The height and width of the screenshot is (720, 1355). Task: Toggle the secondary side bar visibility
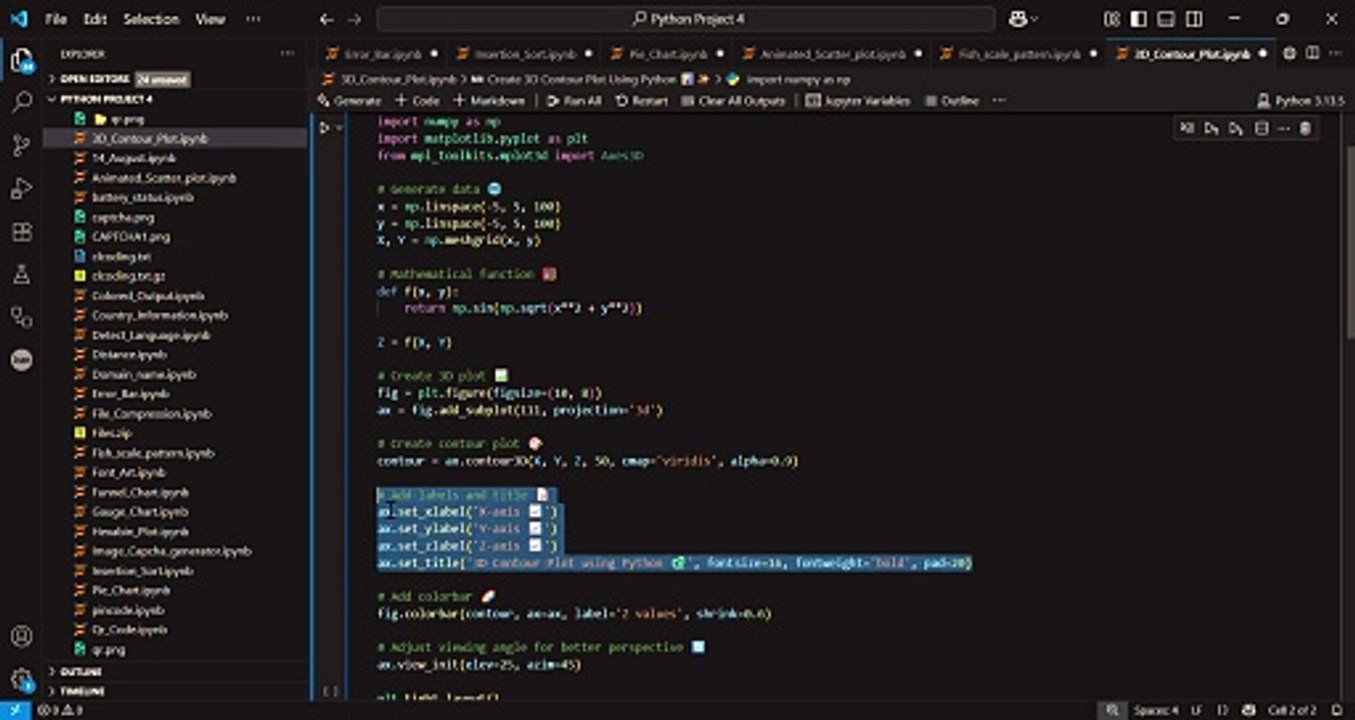coord(1194,19)
